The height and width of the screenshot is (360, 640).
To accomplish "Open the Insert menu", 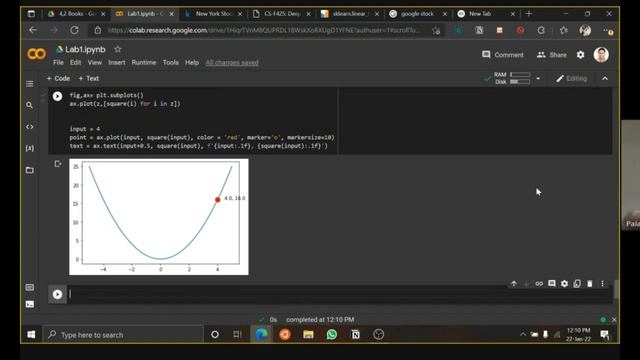I will point(117,62).
